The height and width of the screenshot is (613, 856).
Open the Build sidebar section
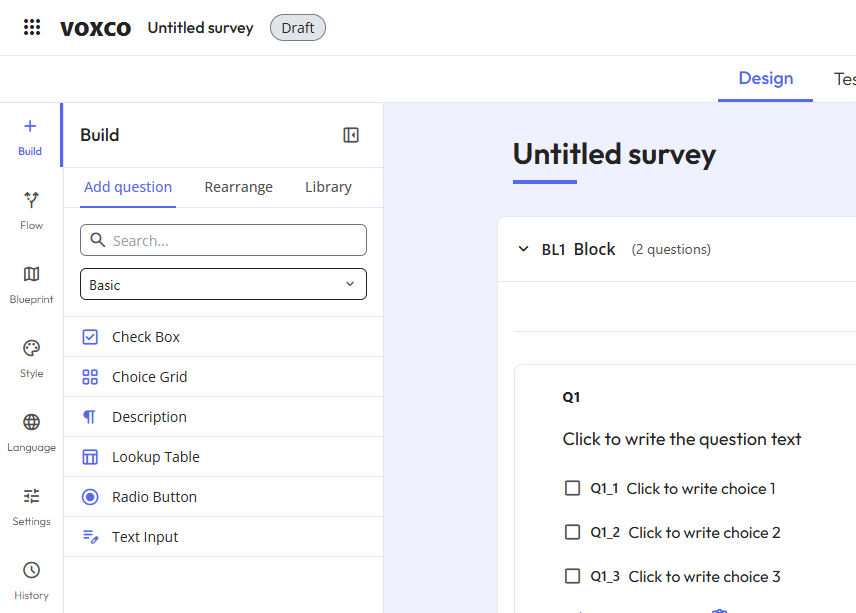click(x=30, y=138)
